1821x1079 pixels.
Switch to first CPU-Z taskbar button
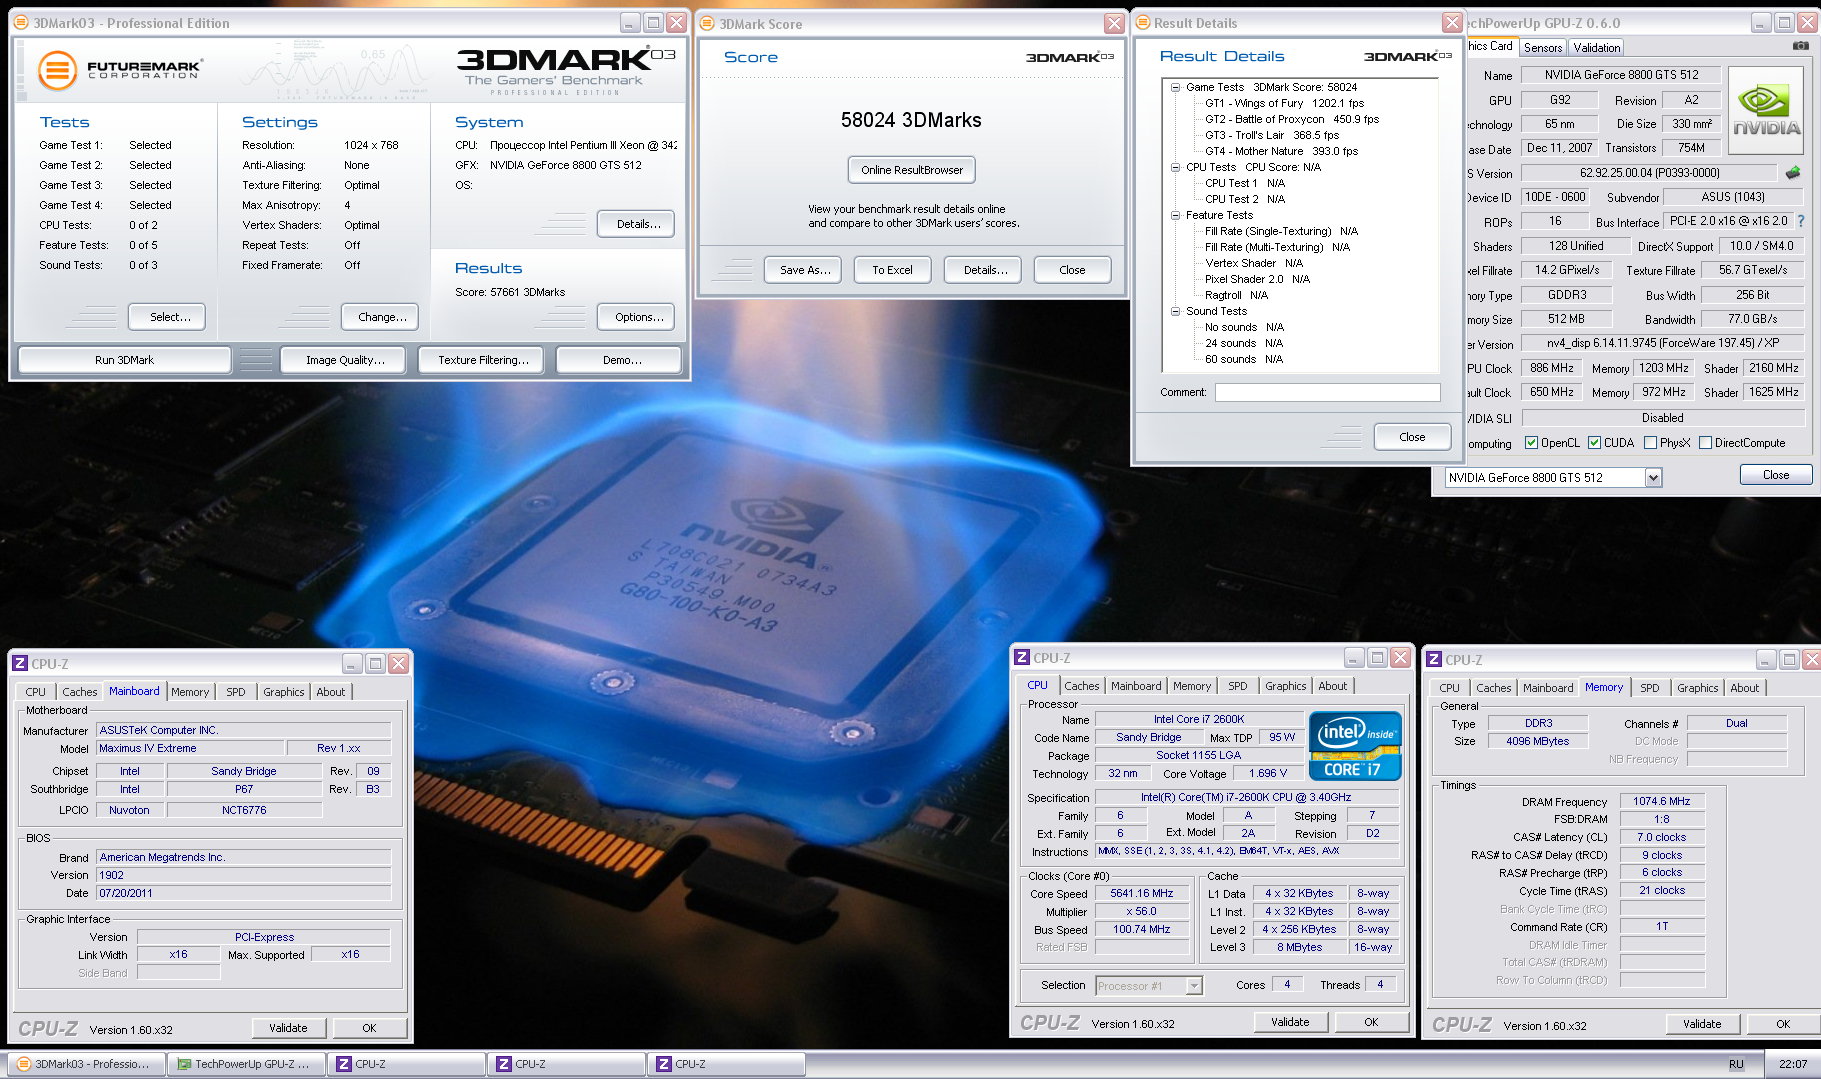[x=407, y=1064]
